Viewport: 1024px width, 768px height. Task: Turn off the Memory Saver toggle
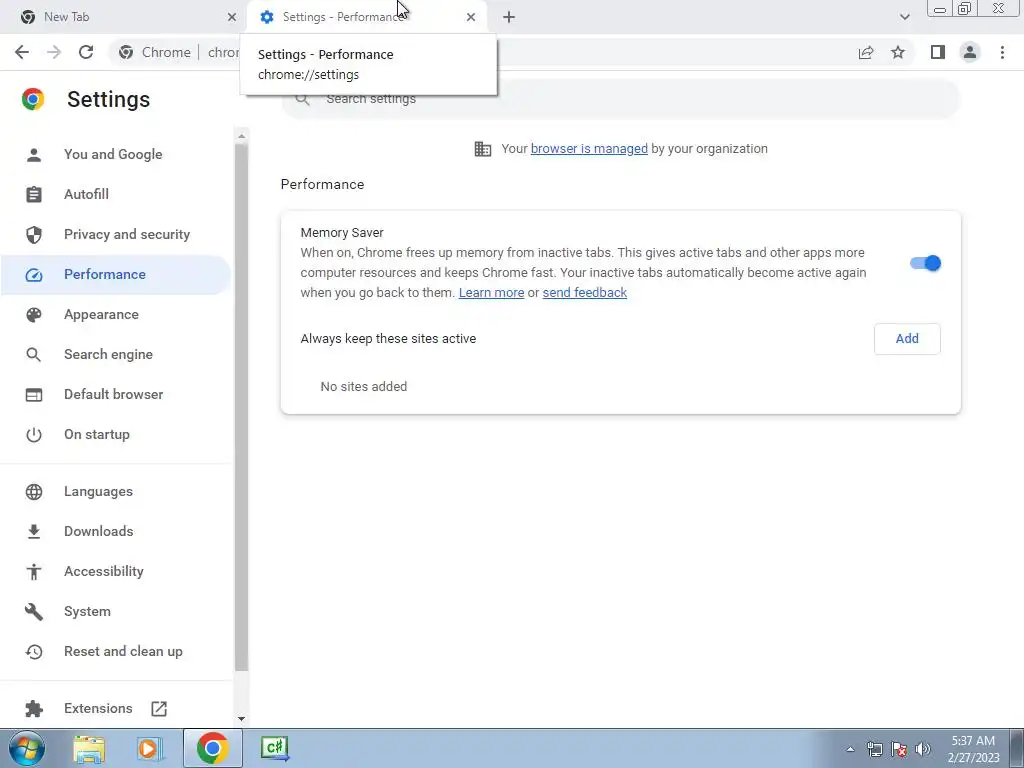pos(925,263)
